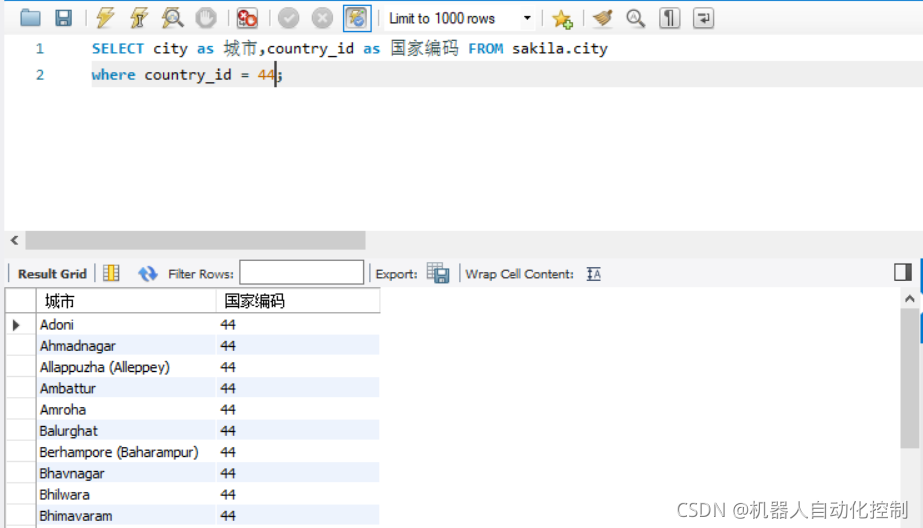
Task: Click the 城市 column header
Action: [x=126, y=301]
